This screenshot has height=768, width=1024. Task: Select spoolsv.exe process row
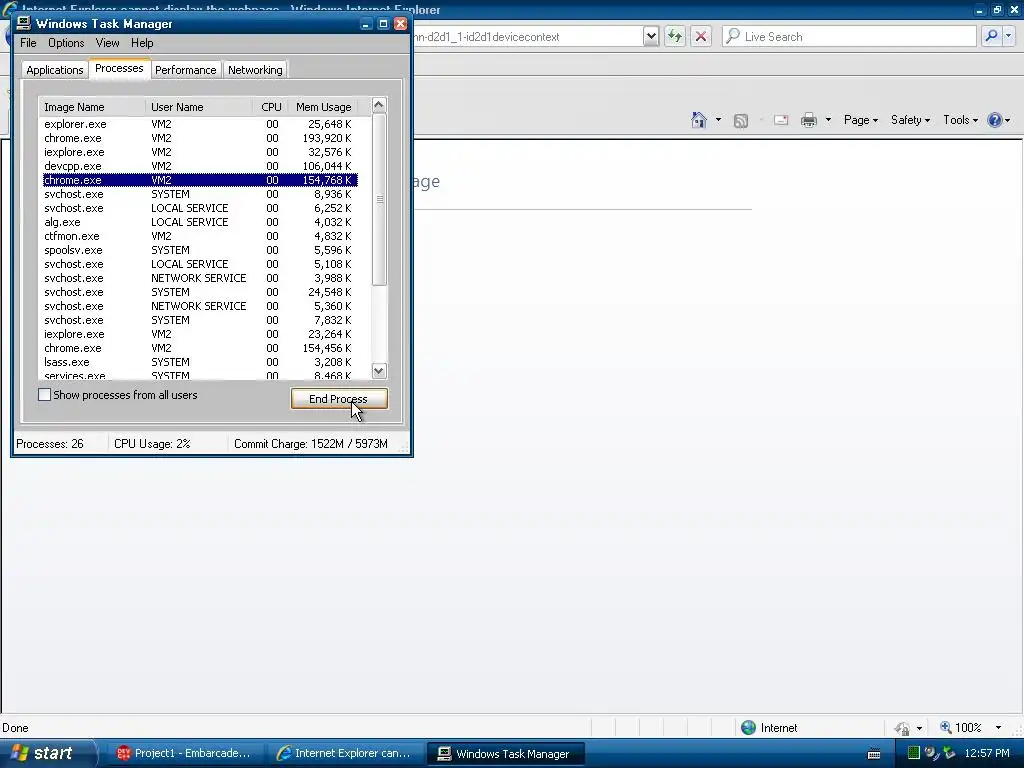[200, 250]
